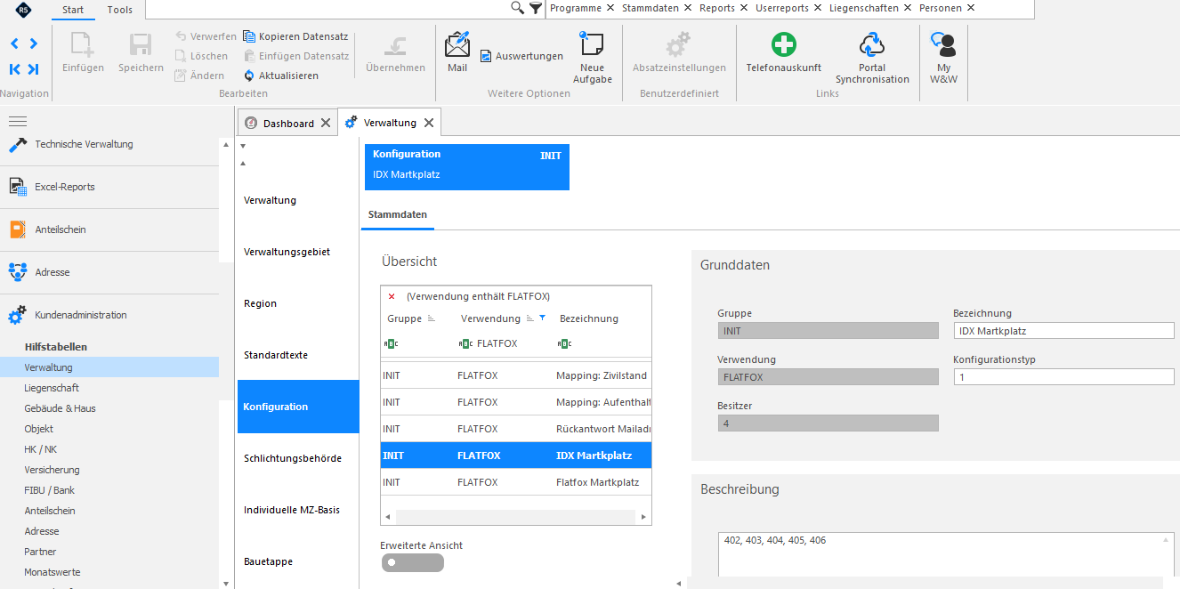Click the small down arrow above Verwaltung list
This screenshot has width=1180, height=589.
[242, 145]
